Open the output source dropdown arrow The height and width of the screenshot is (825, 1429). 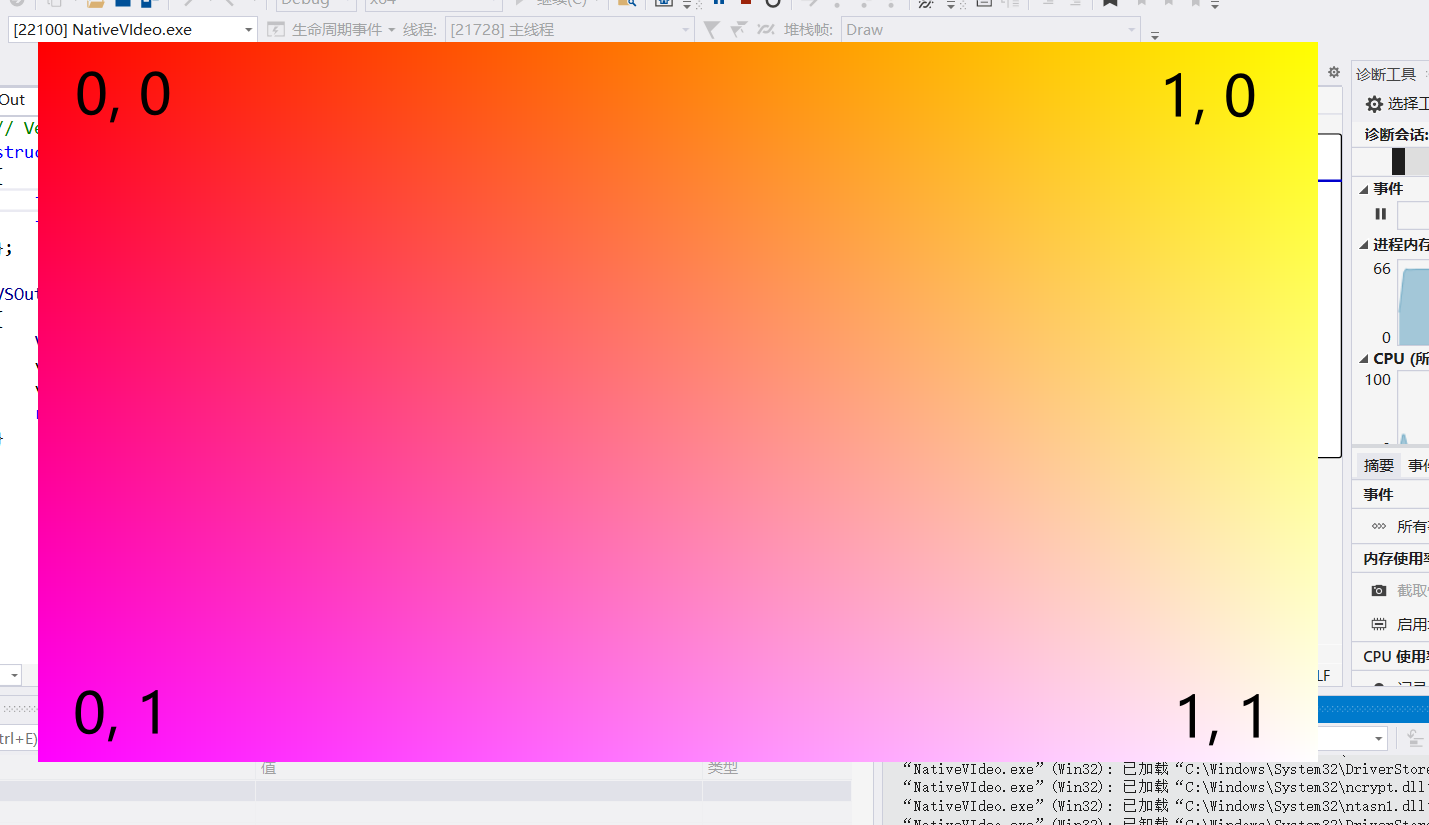click(x=1379, y=739)
